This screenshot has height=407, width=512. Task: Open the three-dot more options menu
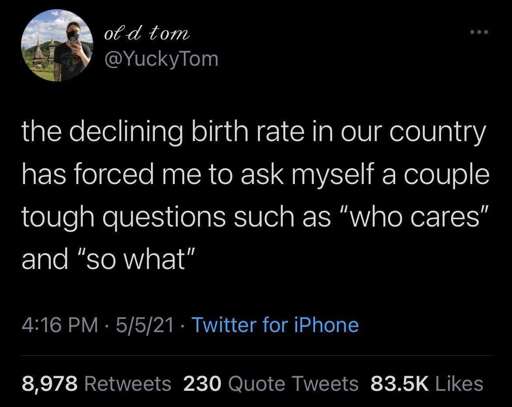(x=479, y=32)
